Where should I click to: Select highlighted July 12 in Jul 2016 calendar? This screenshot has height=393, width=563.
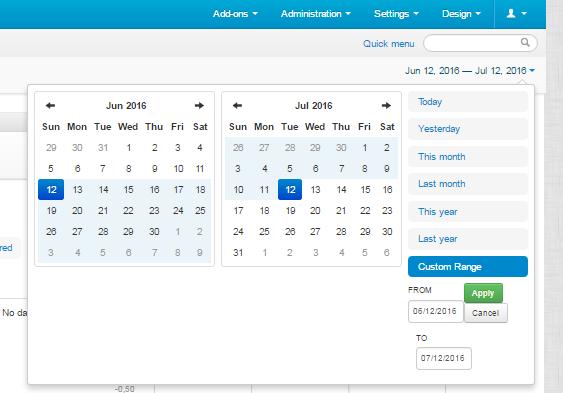pyautogui.click(x=290, y=190)
